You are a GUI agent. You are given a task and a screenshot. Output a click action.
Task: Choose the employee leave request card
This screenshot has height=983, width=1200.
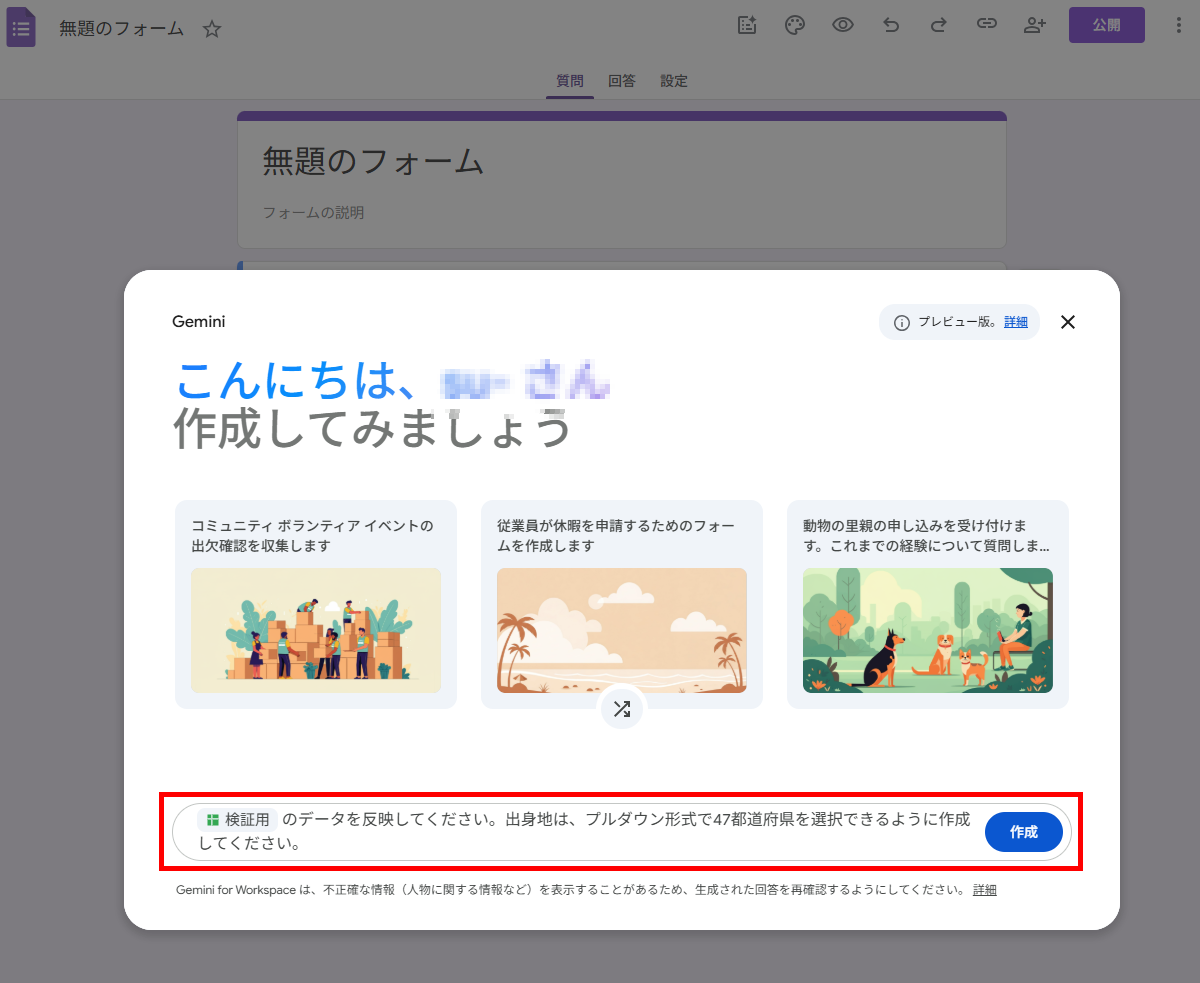click(x=622, y=604)
